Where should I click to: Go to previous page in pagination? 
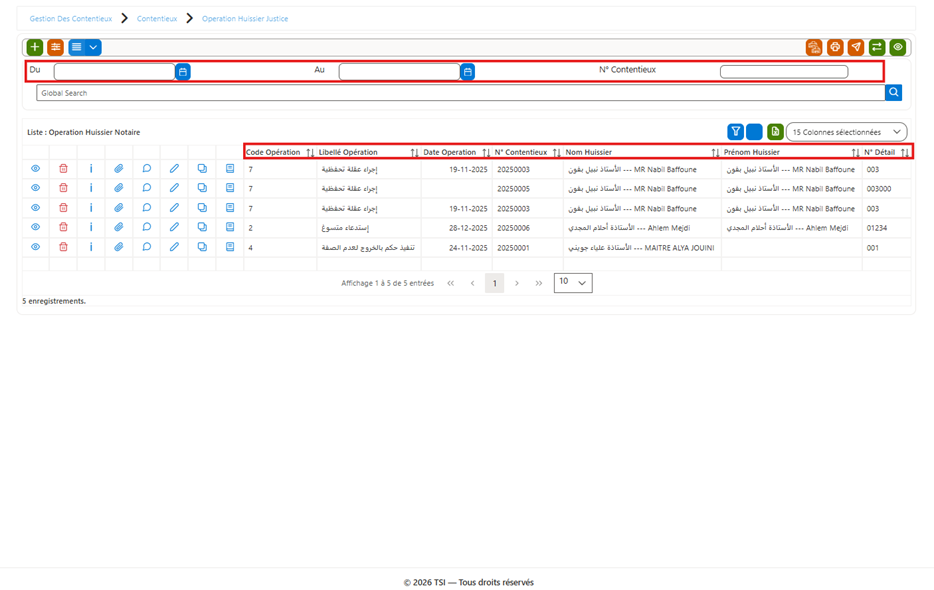(472, 283)
